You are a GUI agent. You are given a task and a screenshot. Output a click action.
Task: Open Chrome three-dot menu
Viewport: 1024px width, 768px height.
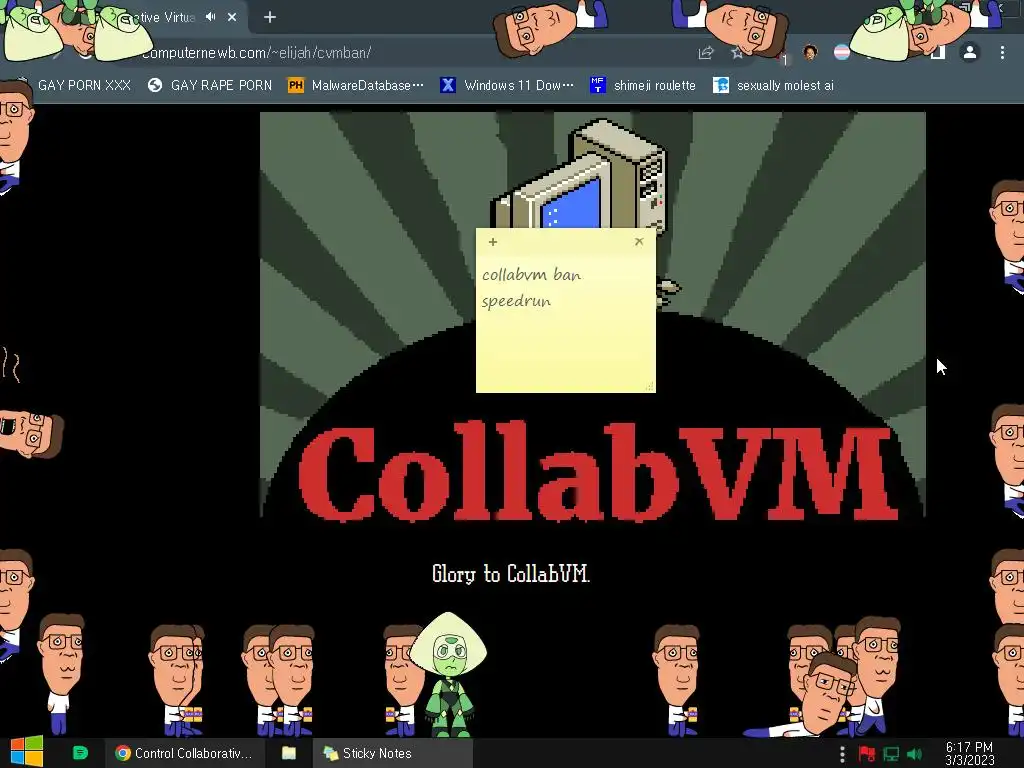tap(1002, 52)
